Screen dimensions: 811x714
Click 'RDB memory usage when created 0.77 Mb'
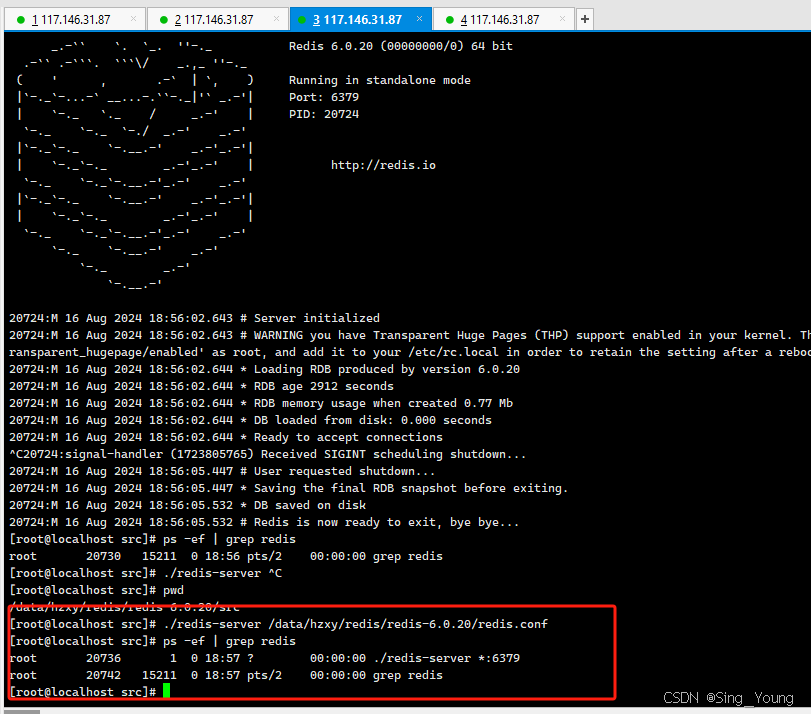pos(261,403)
